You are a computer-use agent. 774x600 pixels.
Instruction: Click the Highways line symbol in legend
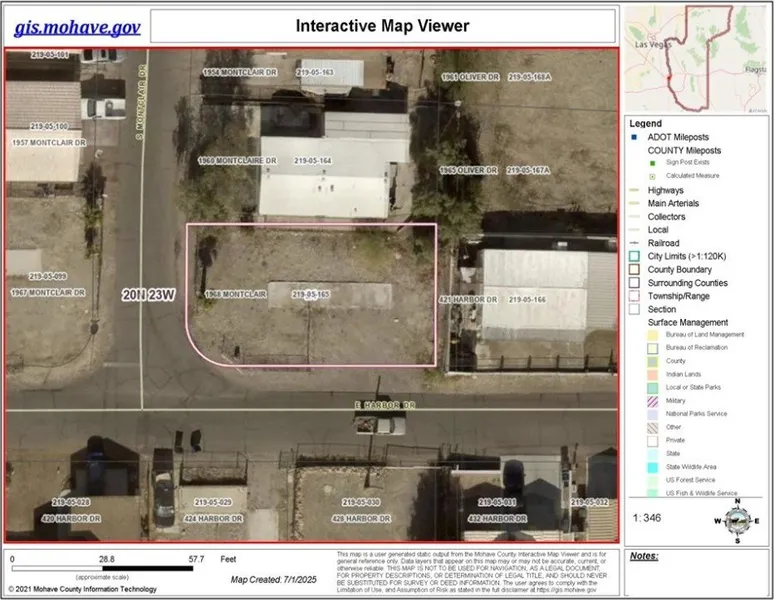634,190
